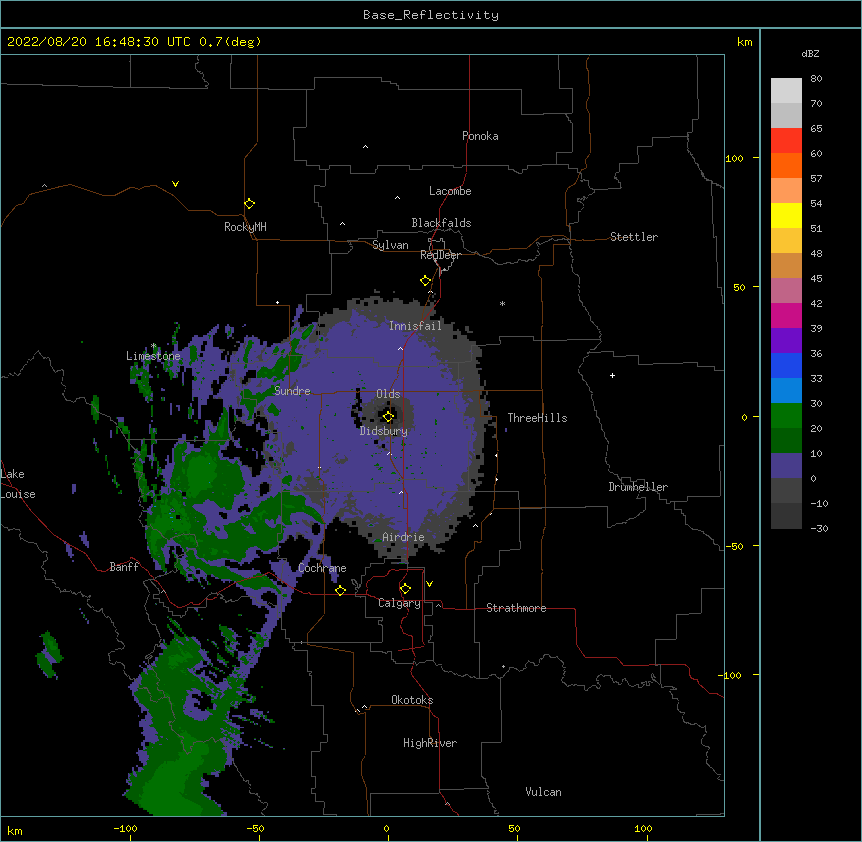Click the red swatch between 65 and 60 dBZ
Screen dimensions: 862x842
pyautogui.click(x=786, y=141)
